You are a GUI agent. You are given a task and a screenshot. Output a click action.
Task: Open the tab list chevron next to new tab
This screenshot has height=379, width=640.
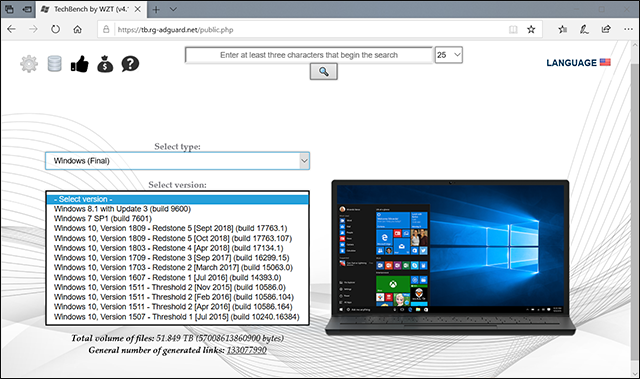pyautogui.click(x=173, y=9)
